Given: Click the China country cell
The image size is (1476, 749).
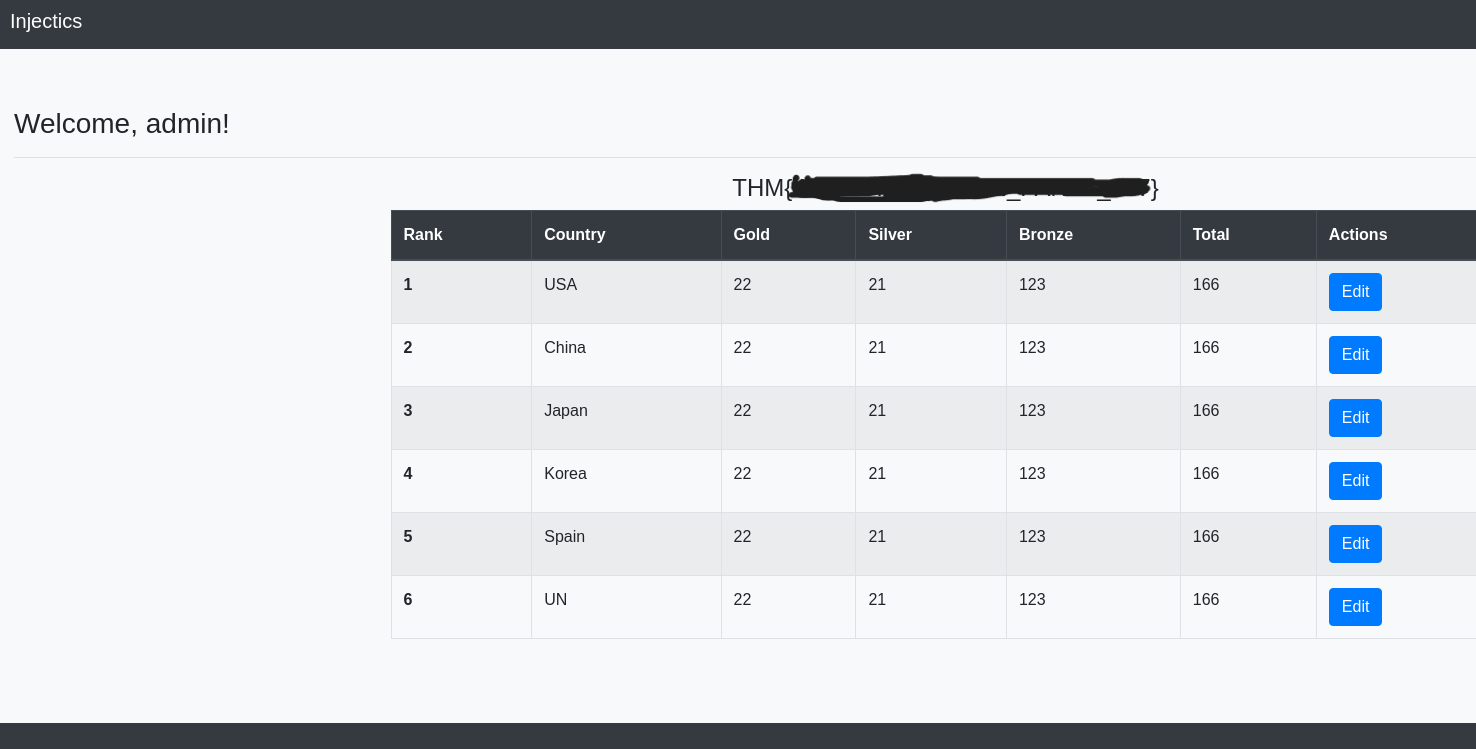Looking at the screenshot, I should click(564, 348).
